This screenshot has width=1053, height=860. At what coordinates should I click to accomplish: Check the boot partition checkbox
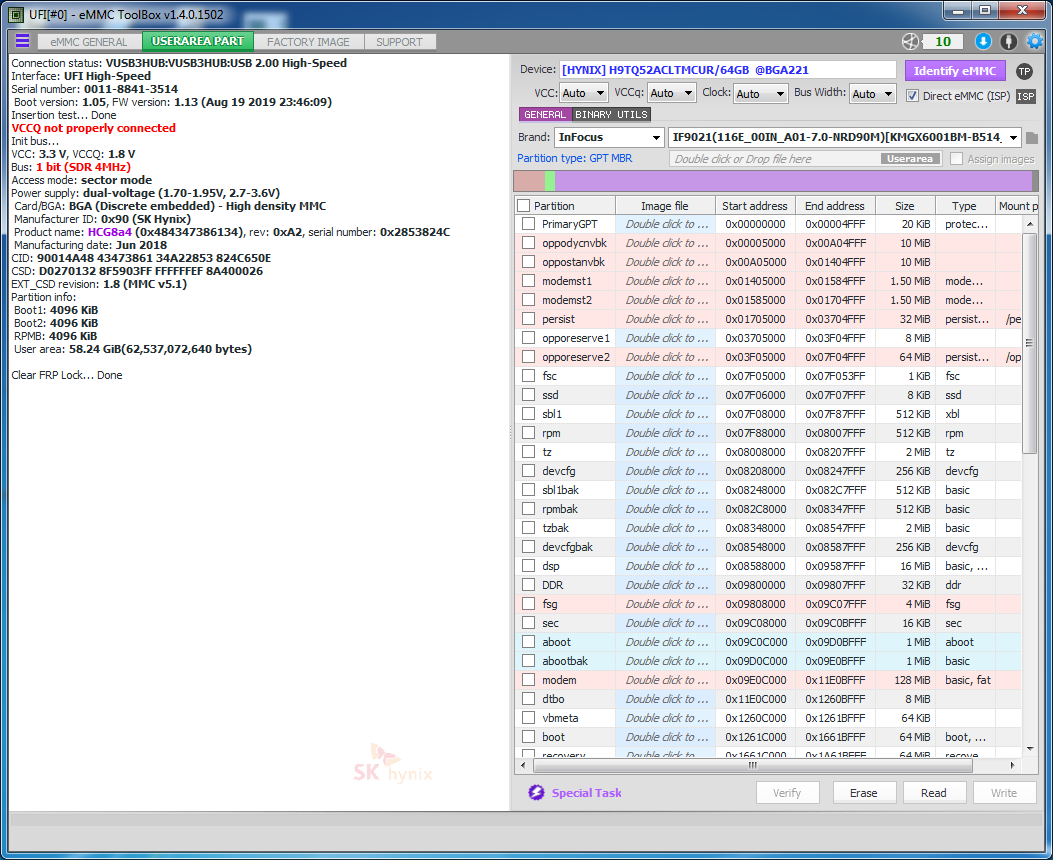point(529,737)
